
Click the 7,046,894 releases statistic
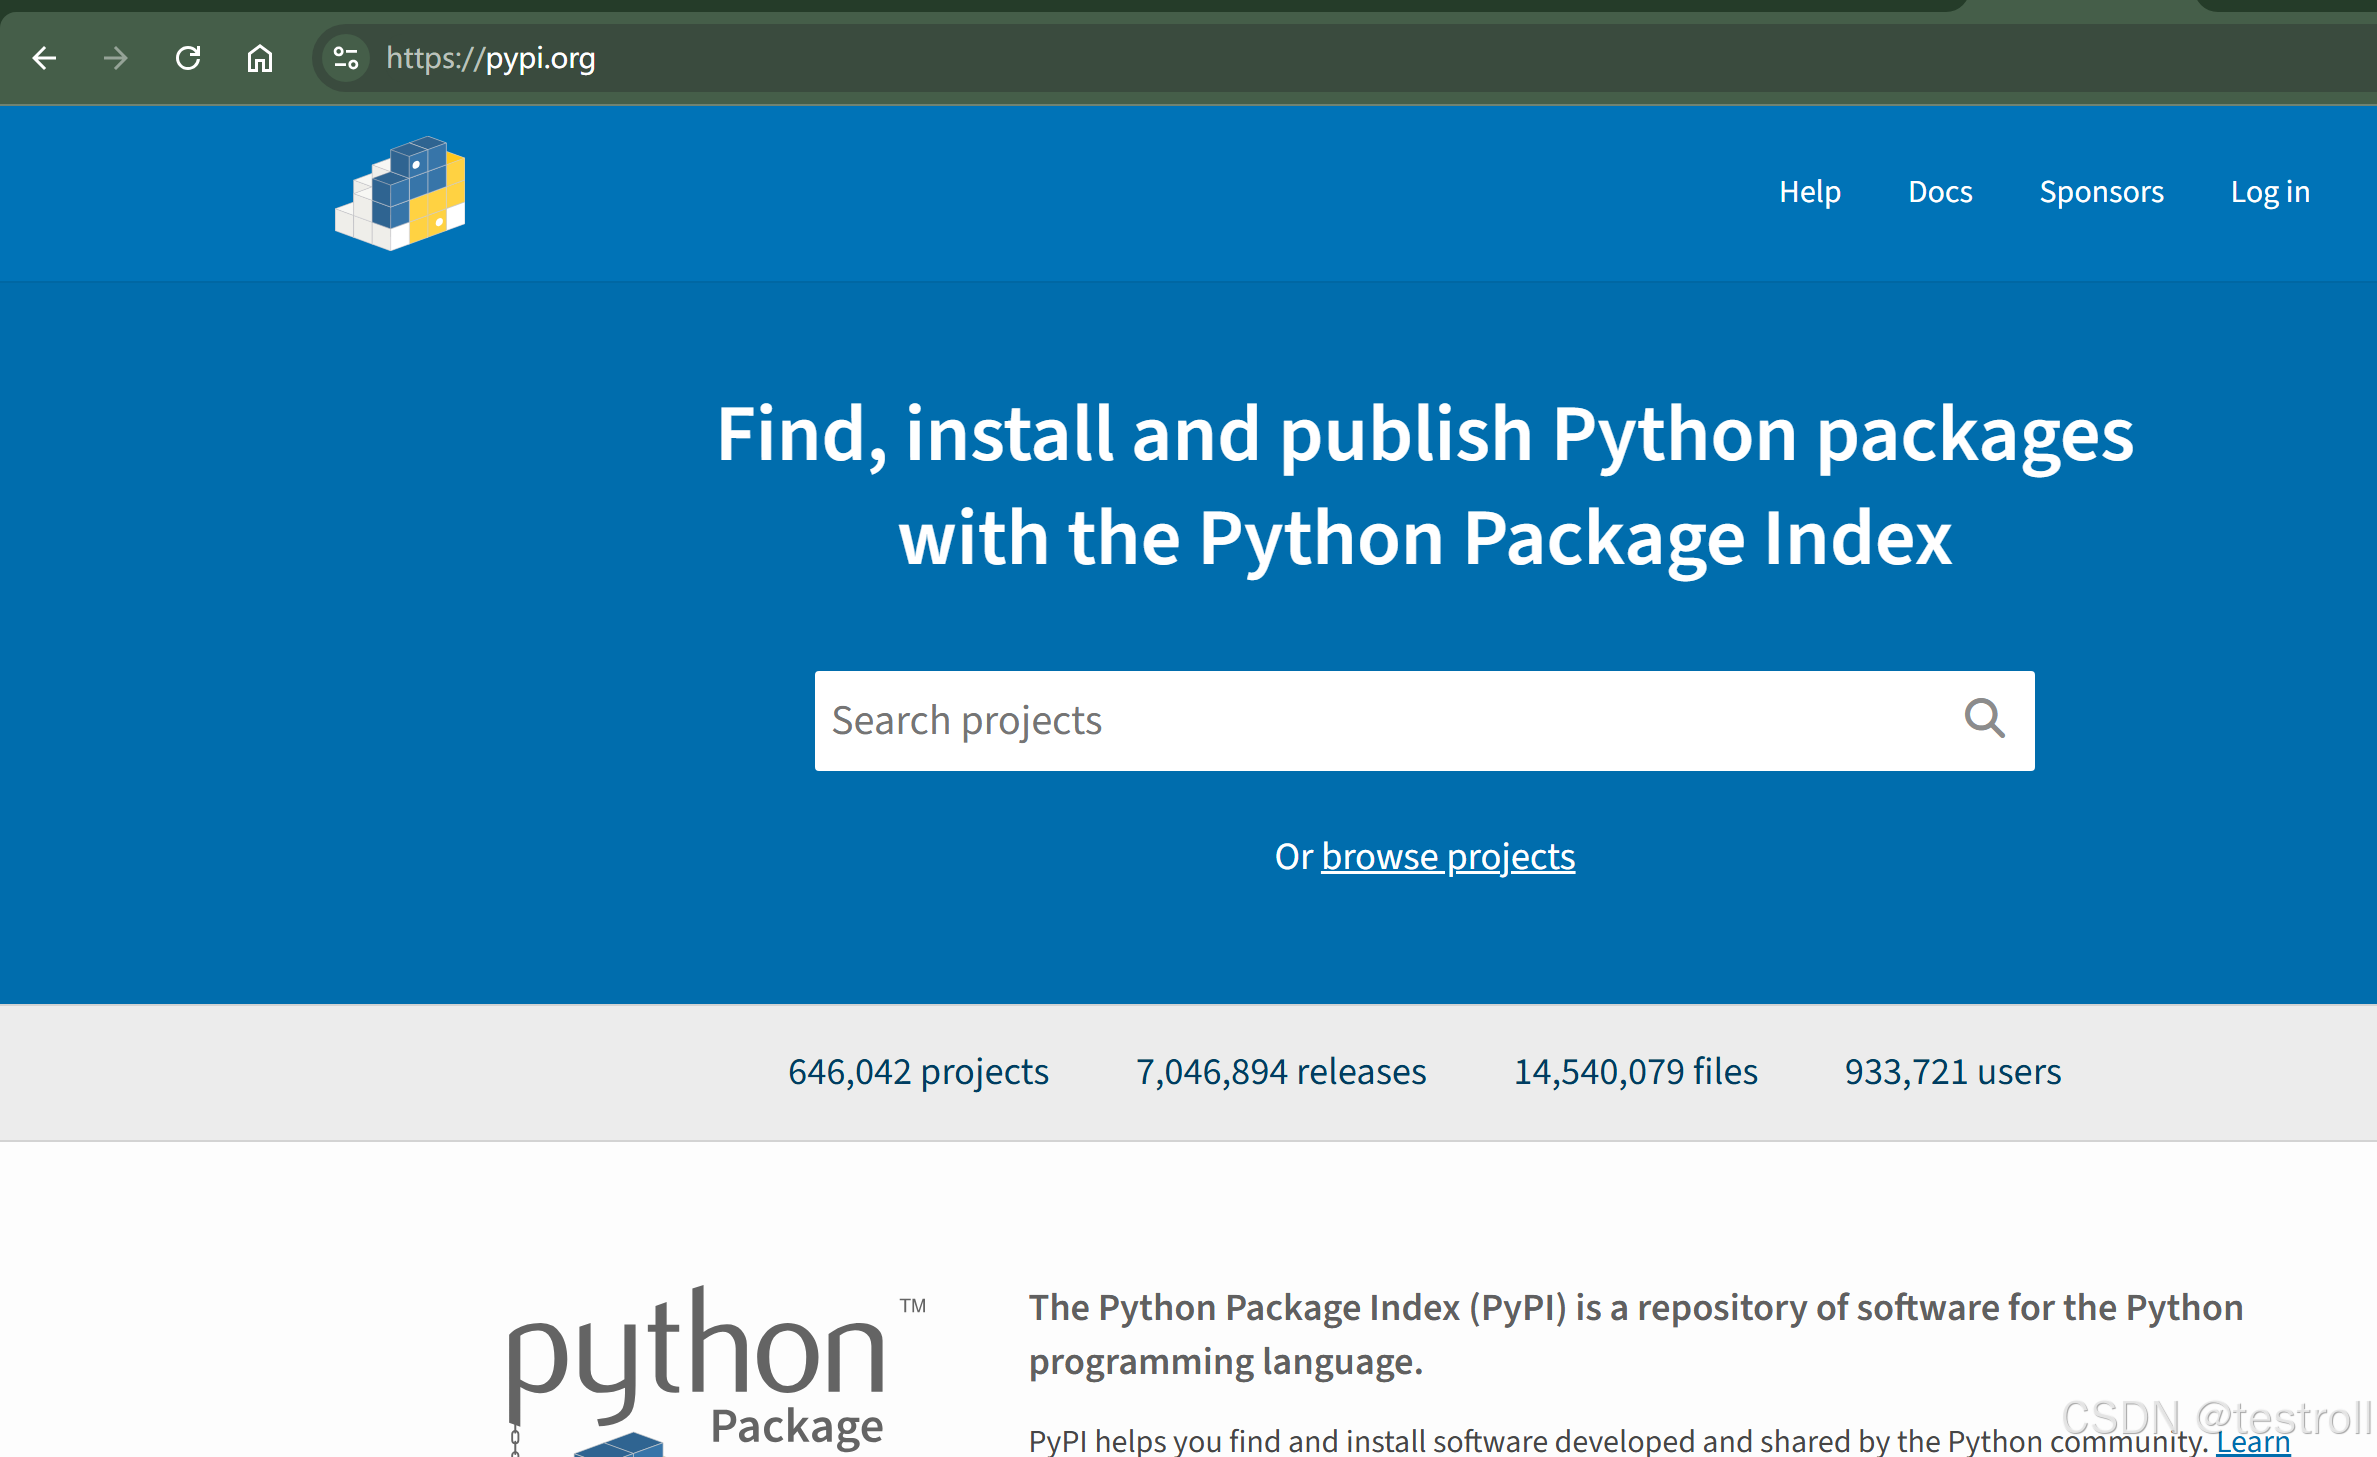(1281, 1072)
